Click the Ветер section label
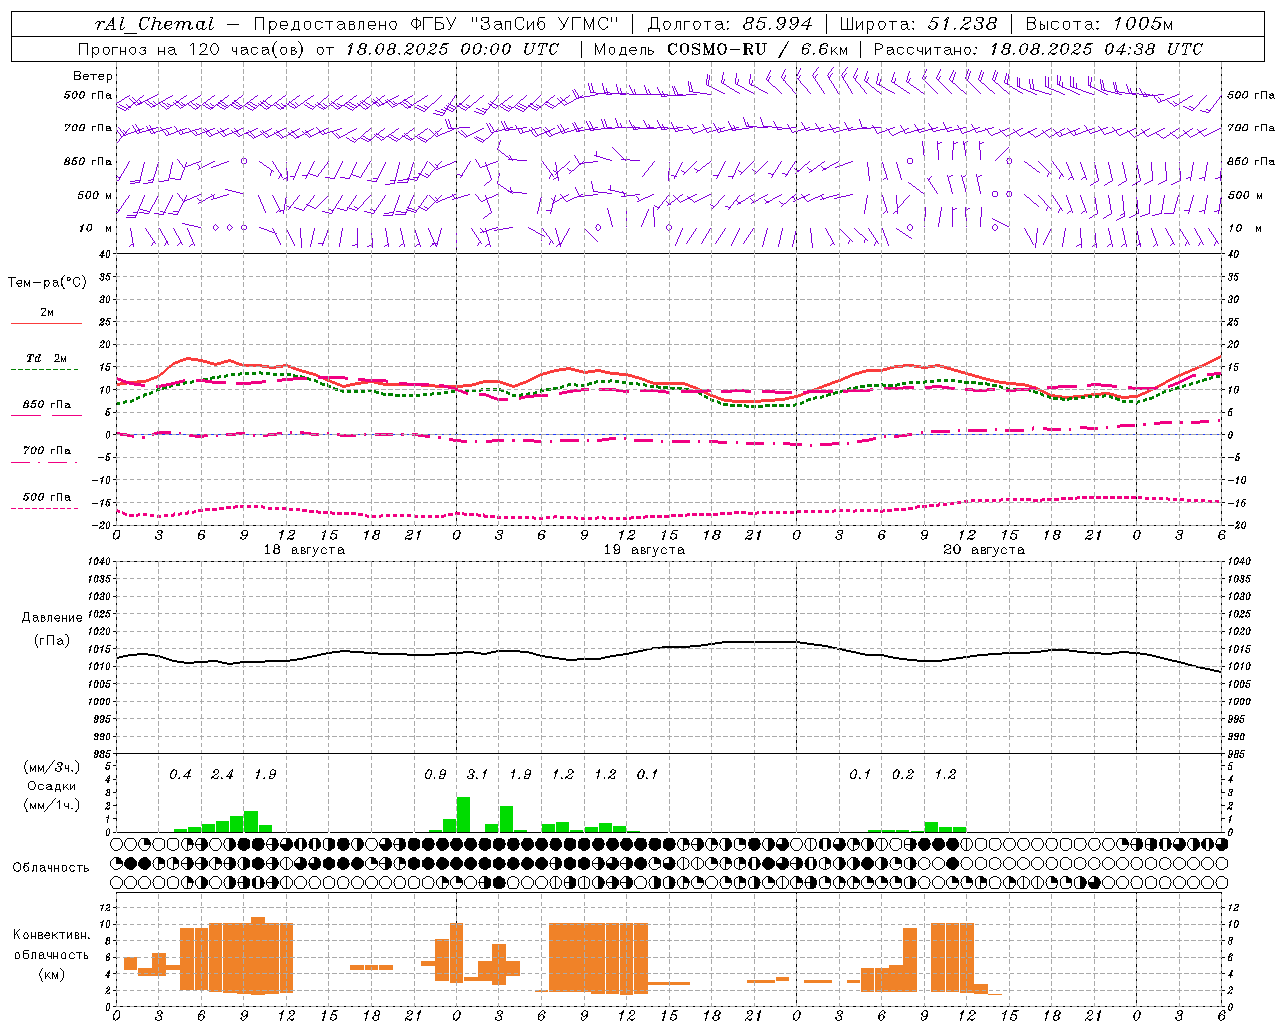 (93, 76)
